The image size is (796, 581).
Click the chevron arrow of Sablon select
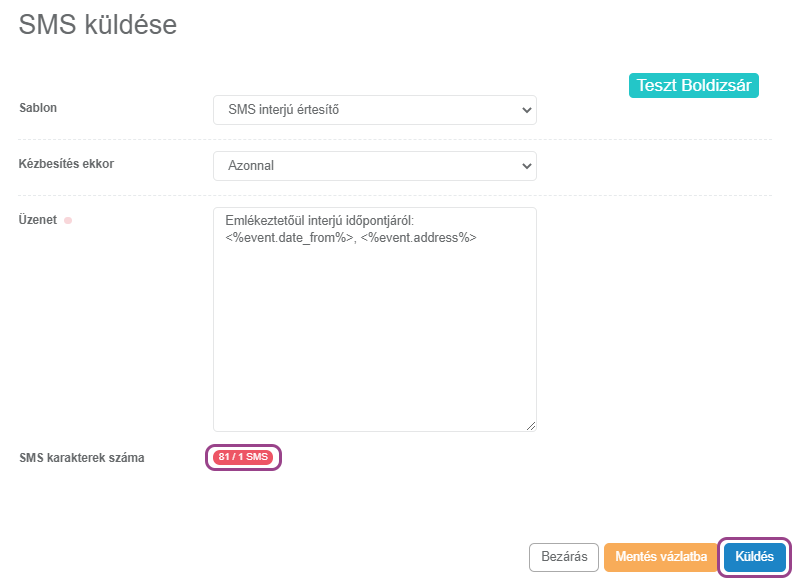click(x=526, y=110)
